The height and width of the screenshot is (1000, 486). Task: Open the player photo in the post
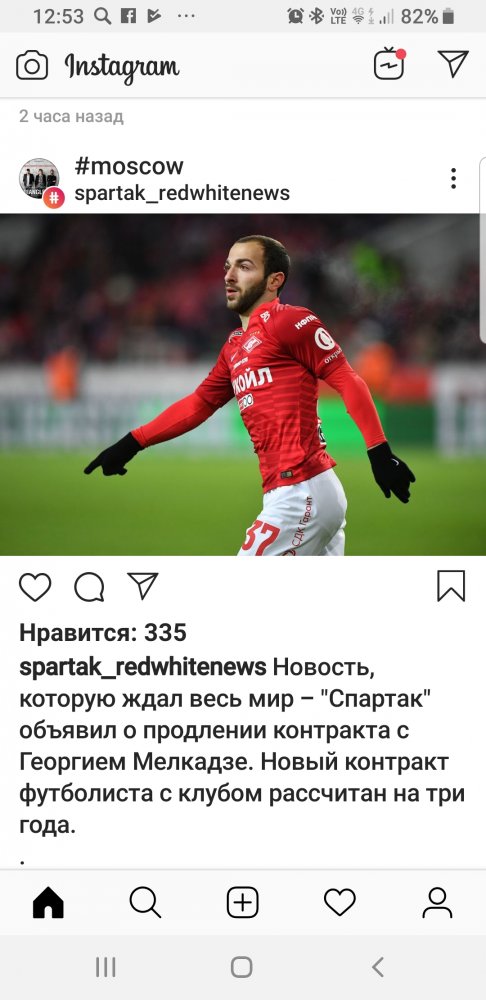(243, 385)
